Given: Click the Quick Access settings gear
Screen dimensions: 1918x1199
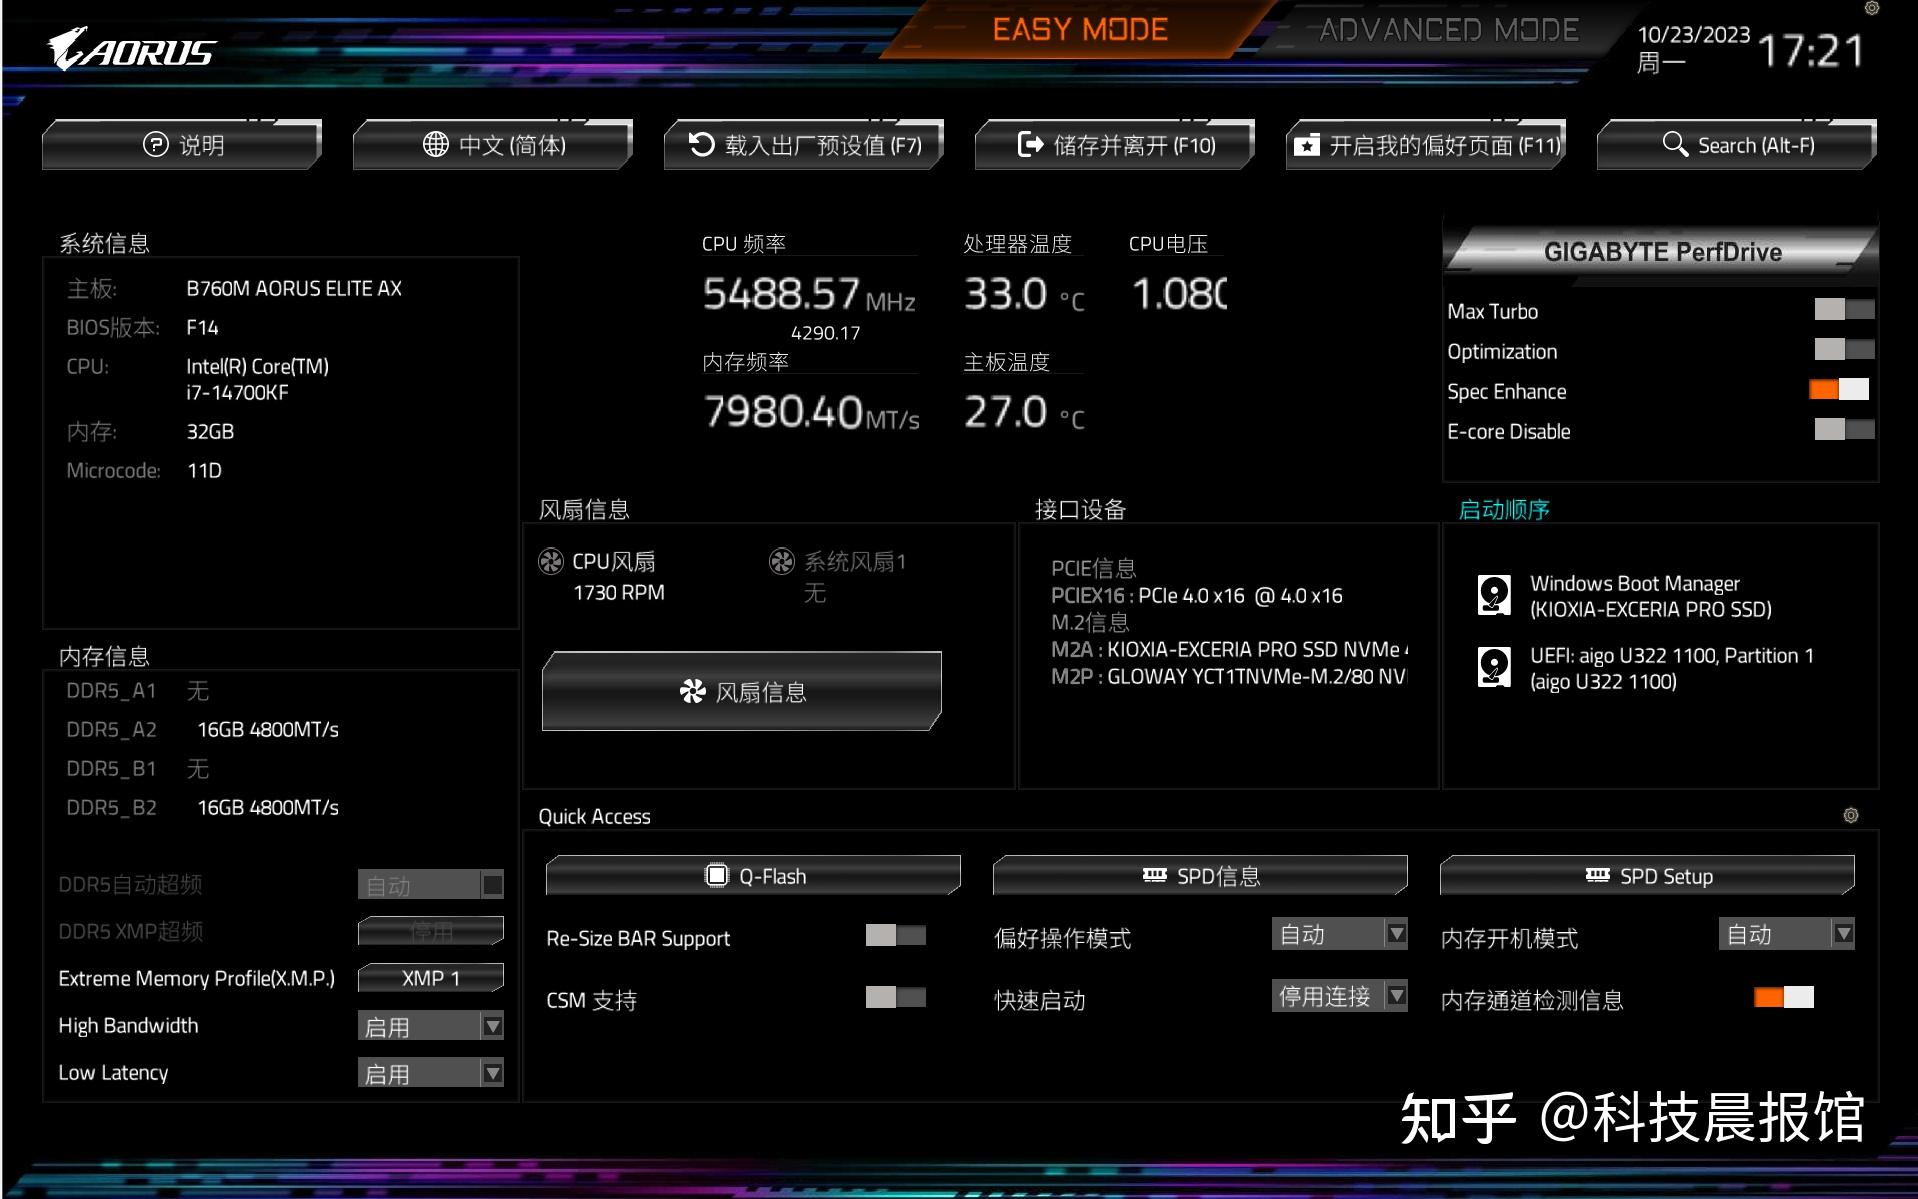Looking at the screenshot, I should coord(1851,816).
